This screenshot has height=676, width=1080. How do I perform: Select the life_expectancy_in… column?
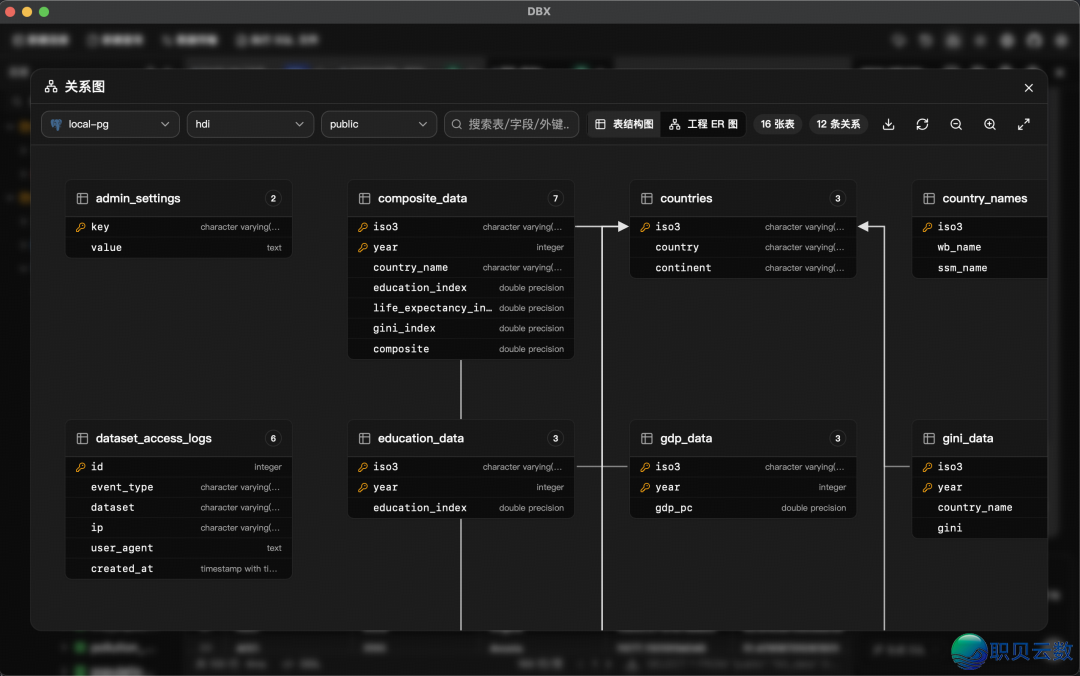click(x=461, y=308)
